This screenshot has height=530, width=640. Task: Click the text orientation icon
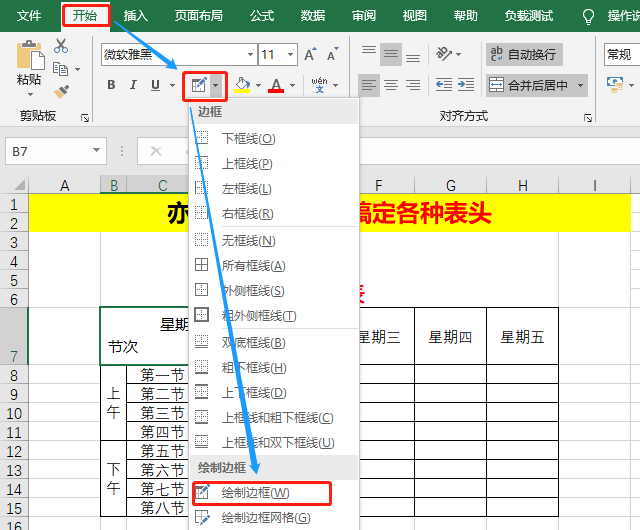pos(444,53)
